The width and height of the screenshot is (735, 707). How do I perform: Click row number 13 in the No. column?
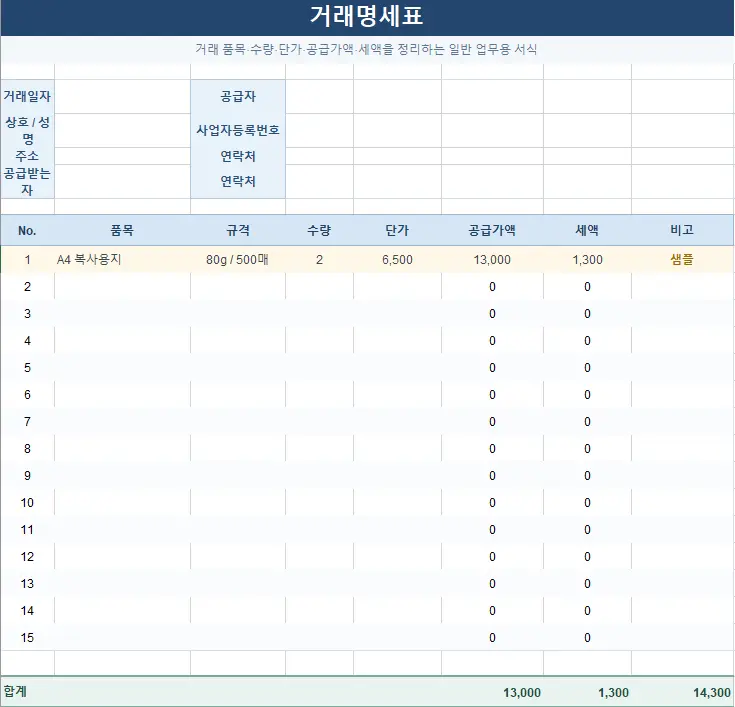point(27,584)
